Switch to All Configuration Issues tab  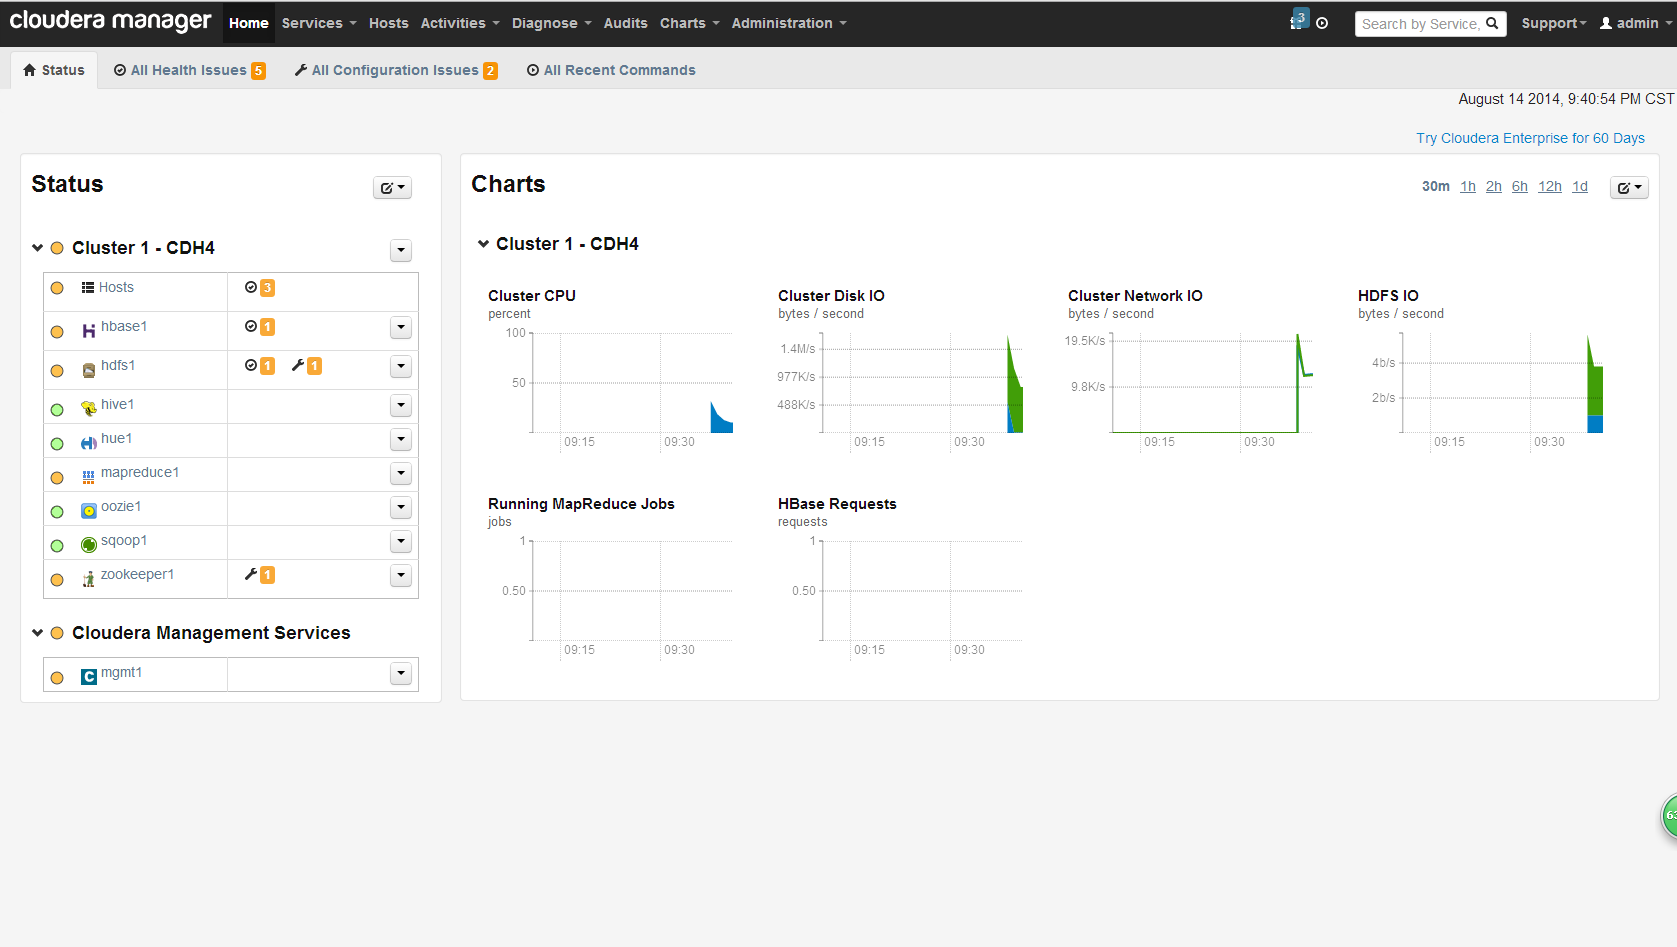[x=395, y=70]
